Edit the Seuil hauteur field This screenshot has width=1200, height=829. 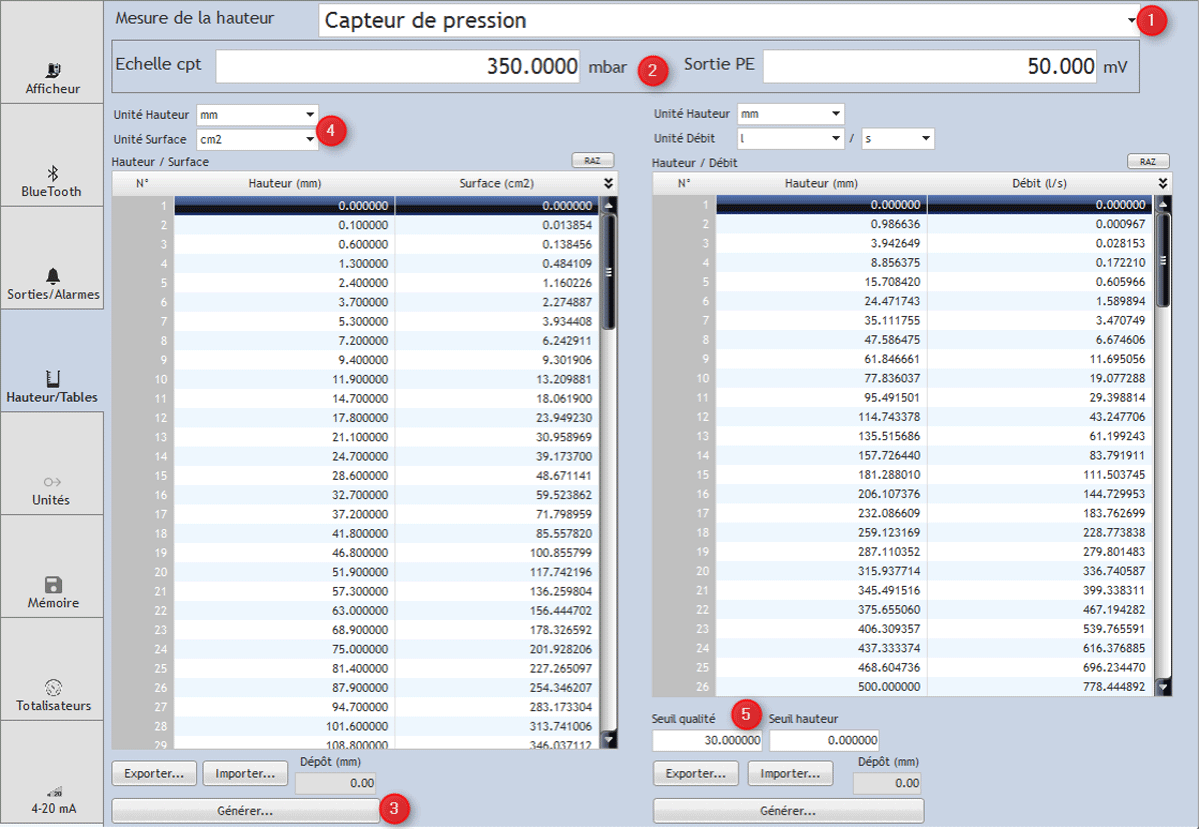825,740
